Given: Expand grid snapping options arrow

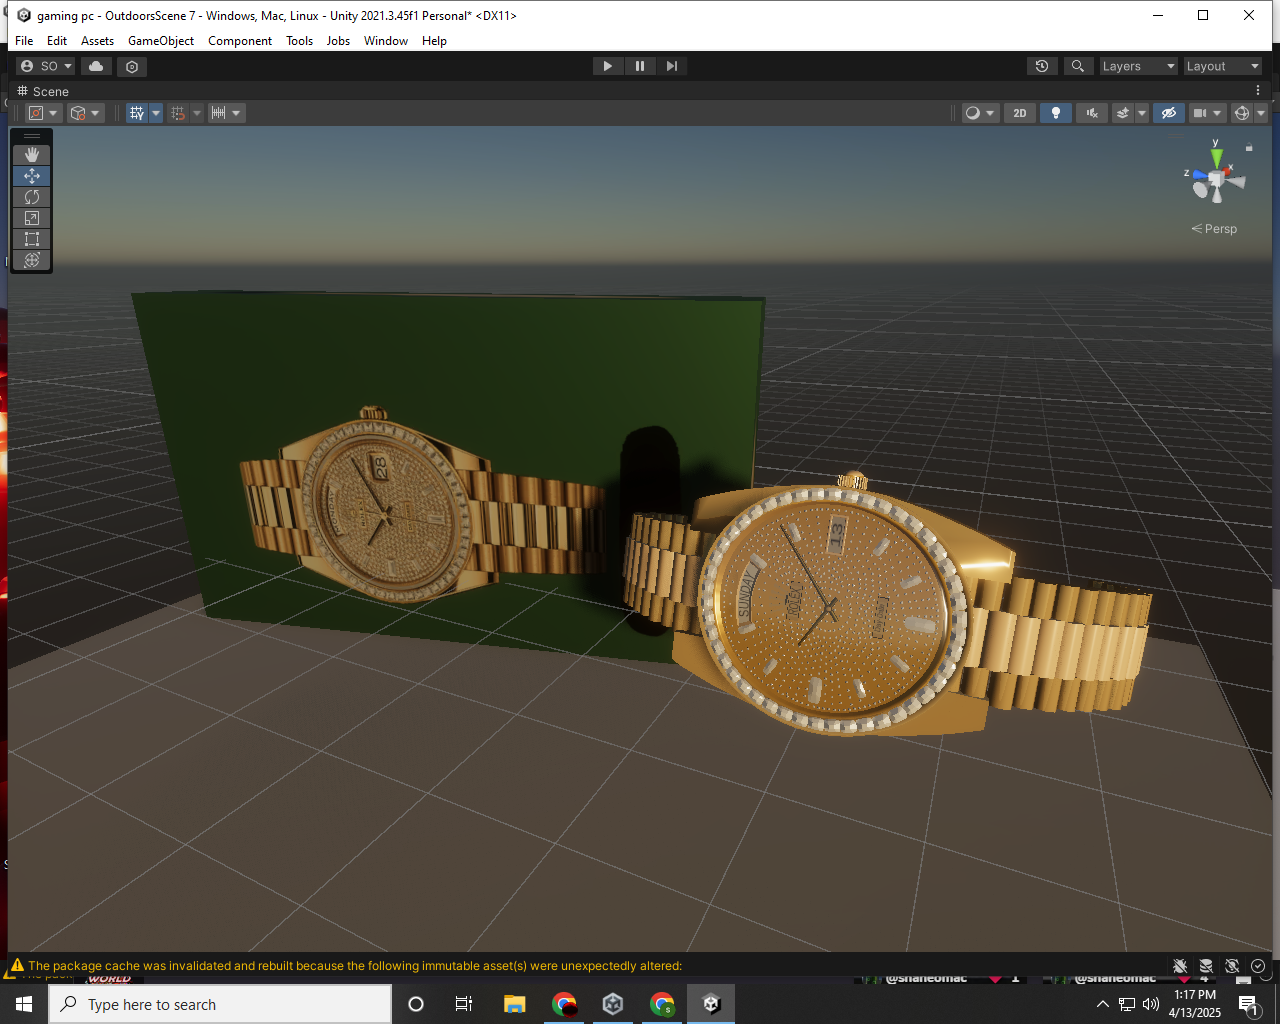Looking at the screenshot, I should (197, 113).
